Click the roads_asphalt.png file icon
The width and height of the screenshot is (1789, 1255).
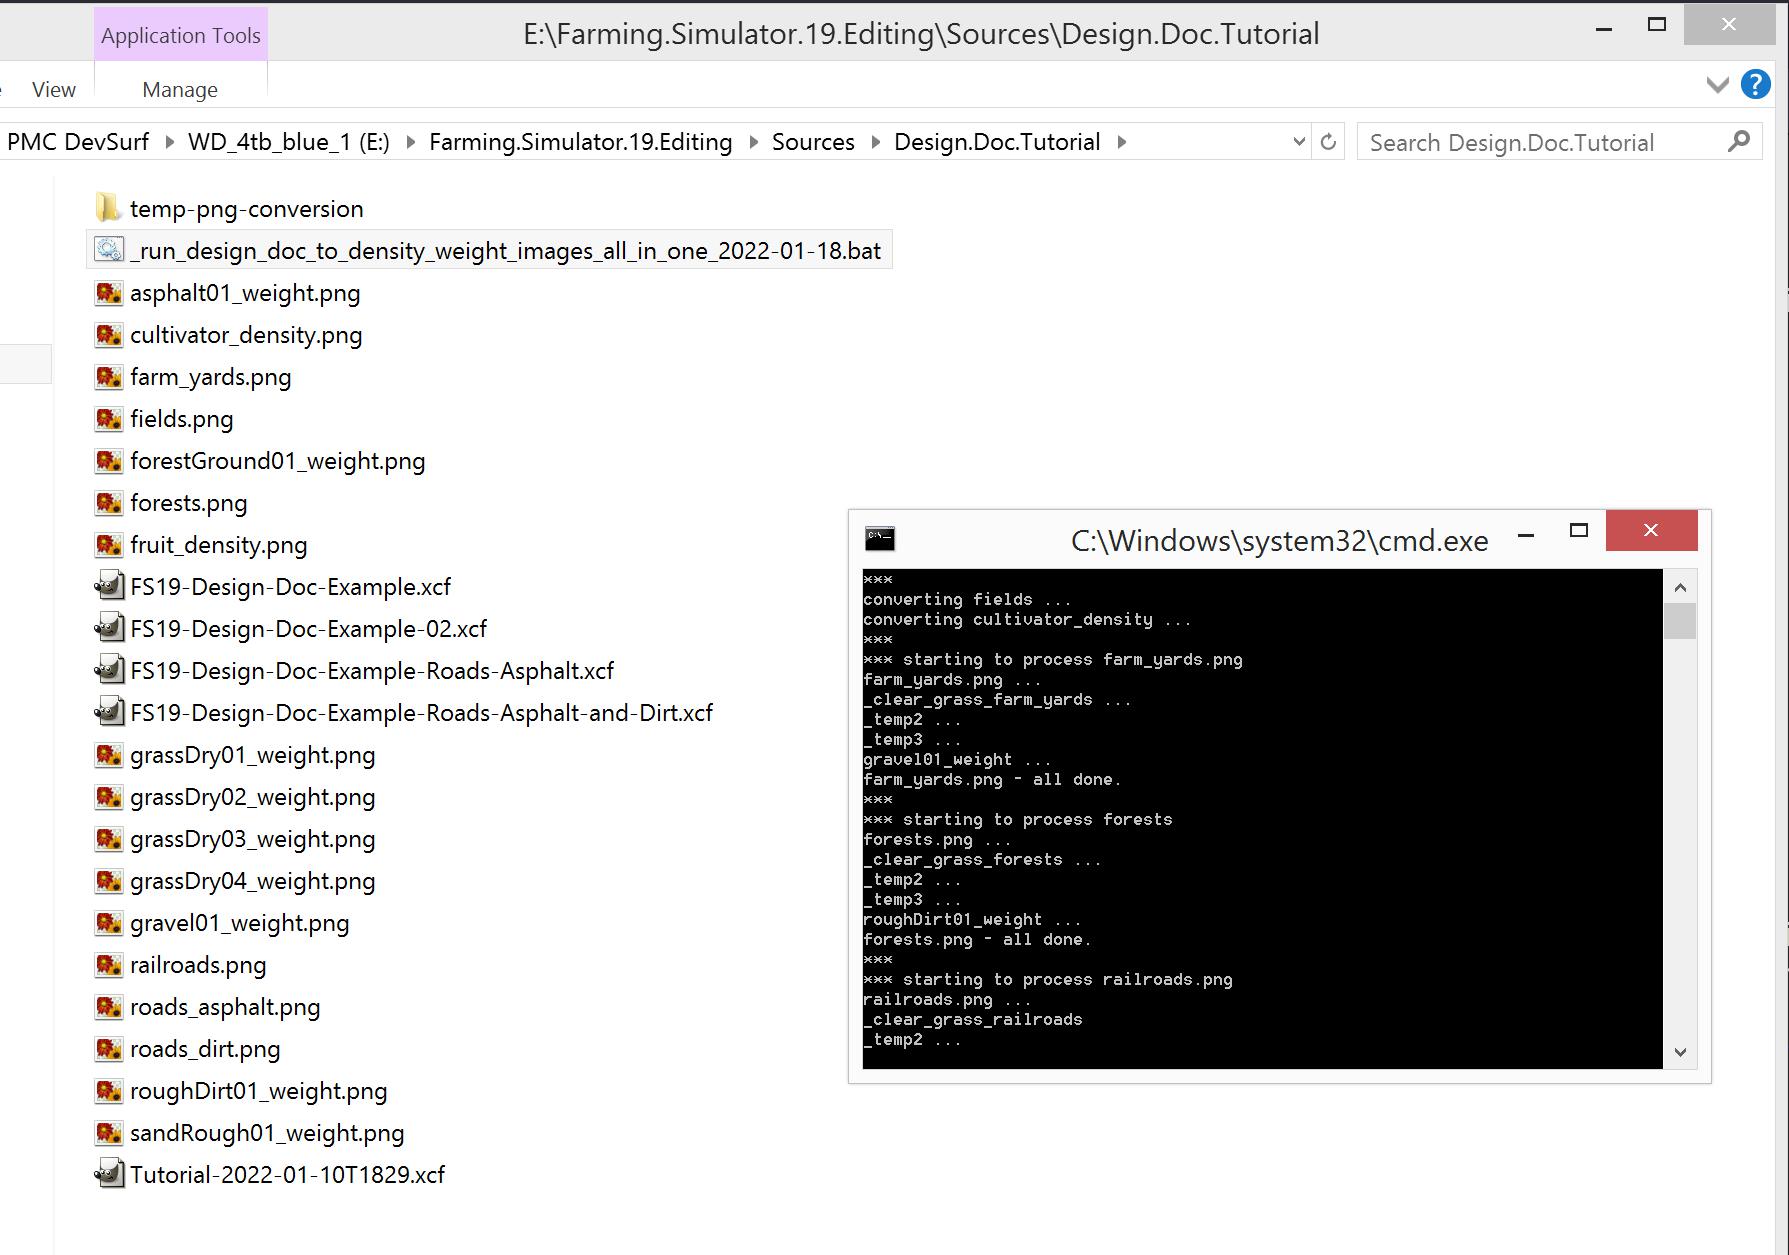tap(109, 1007)
